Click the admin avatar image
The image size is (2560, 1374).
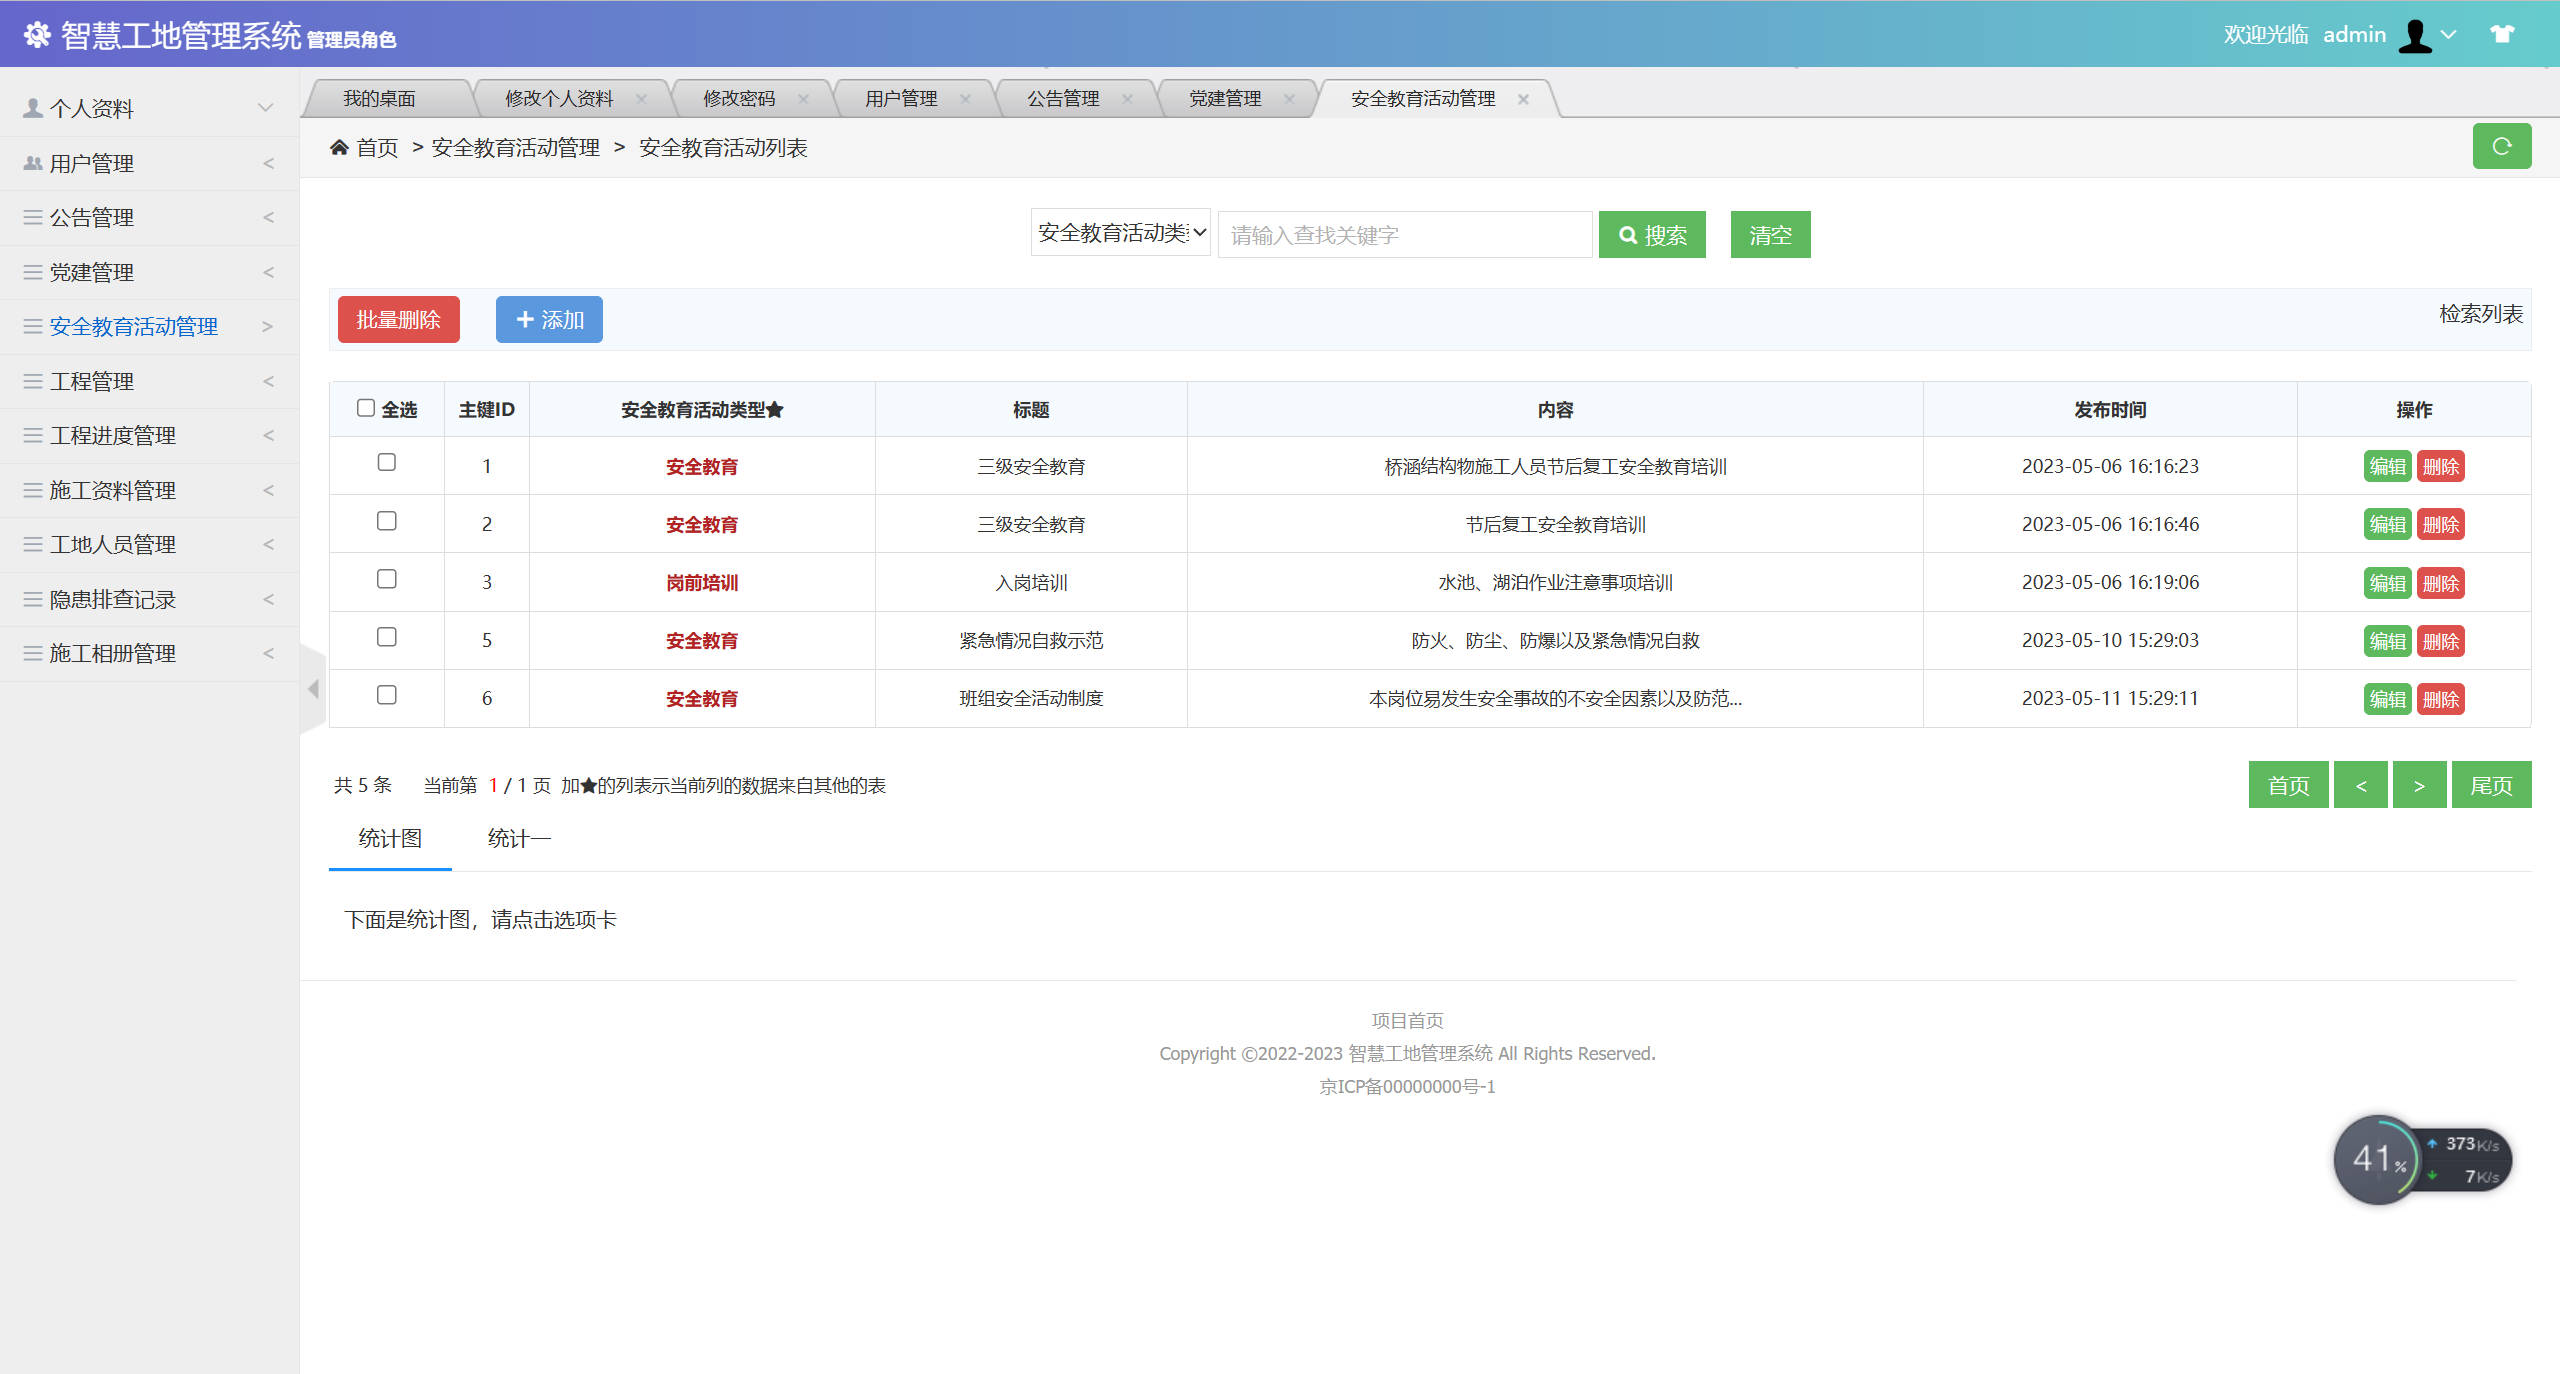[2414, 33]
